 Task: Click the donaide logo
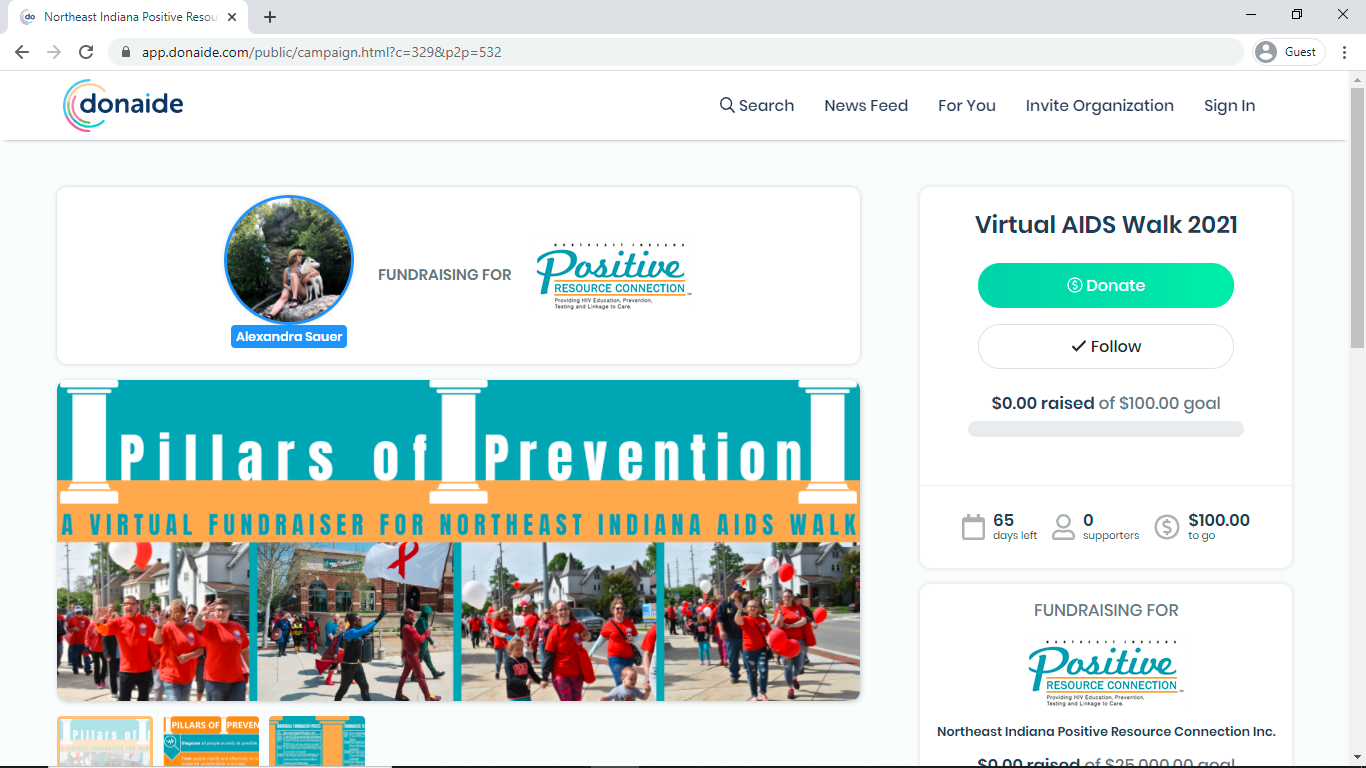click(x=123, y=105)
